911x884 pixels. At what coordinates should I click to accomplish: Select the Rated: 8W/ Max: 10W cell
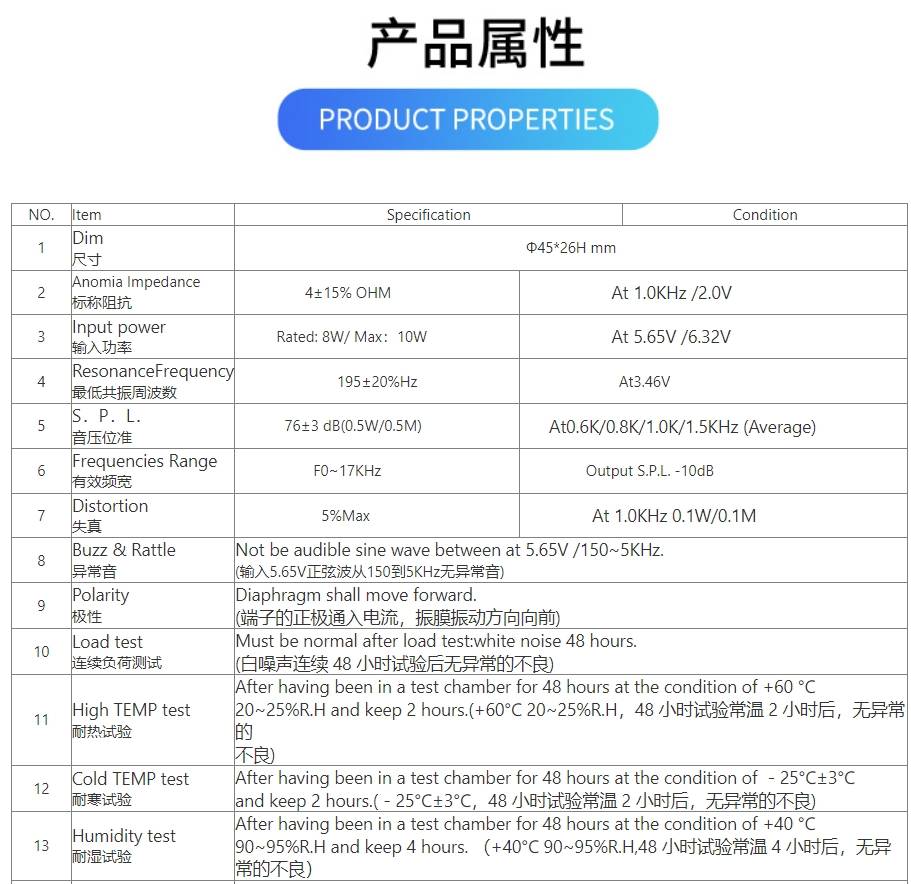(x=351, y=337)
